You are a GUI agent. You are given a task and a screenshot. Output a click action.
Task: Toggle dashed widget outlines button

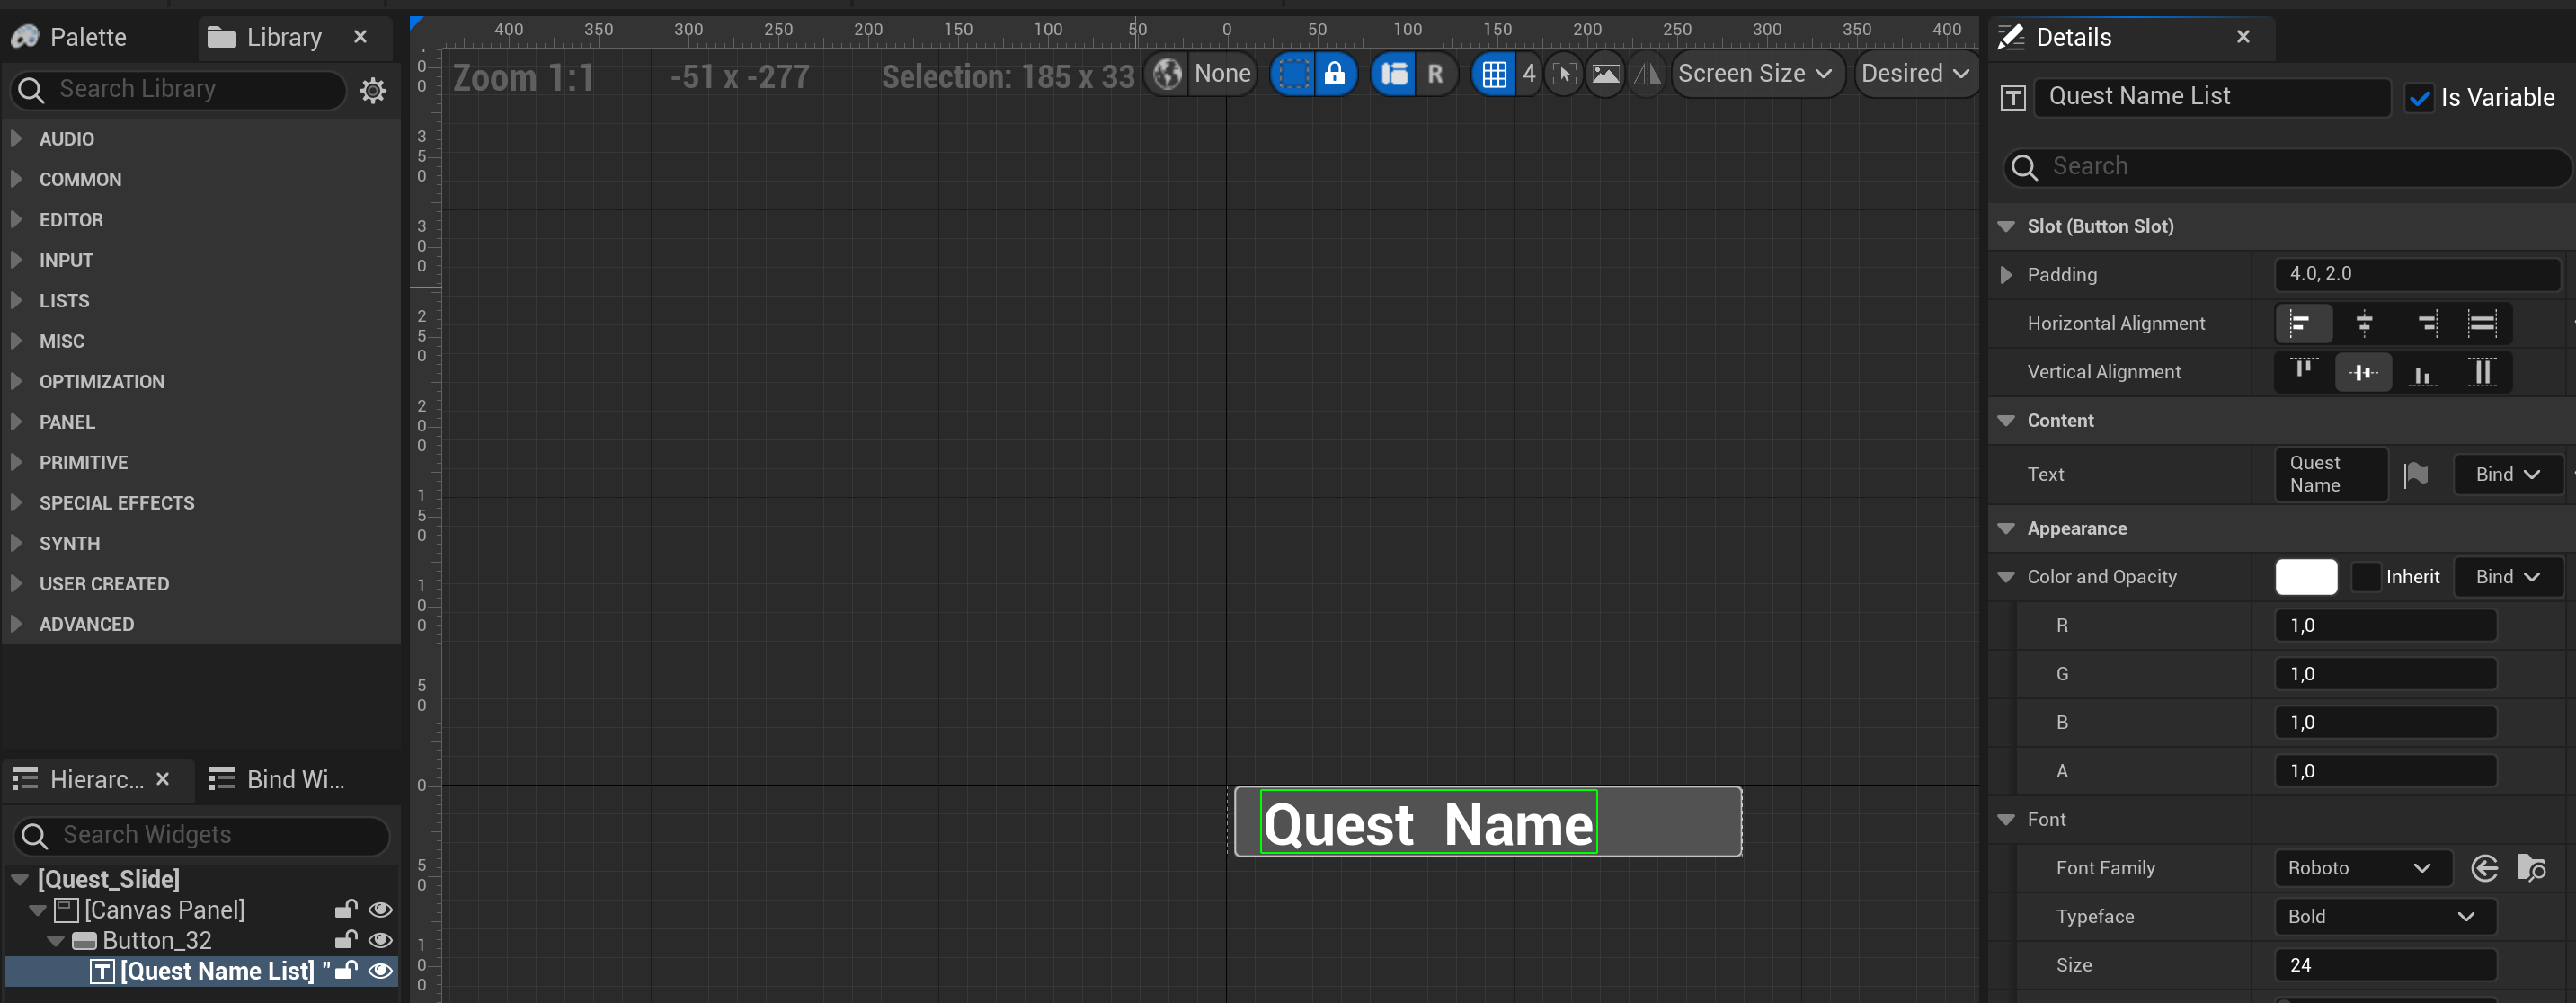[x=1294, y=74]
